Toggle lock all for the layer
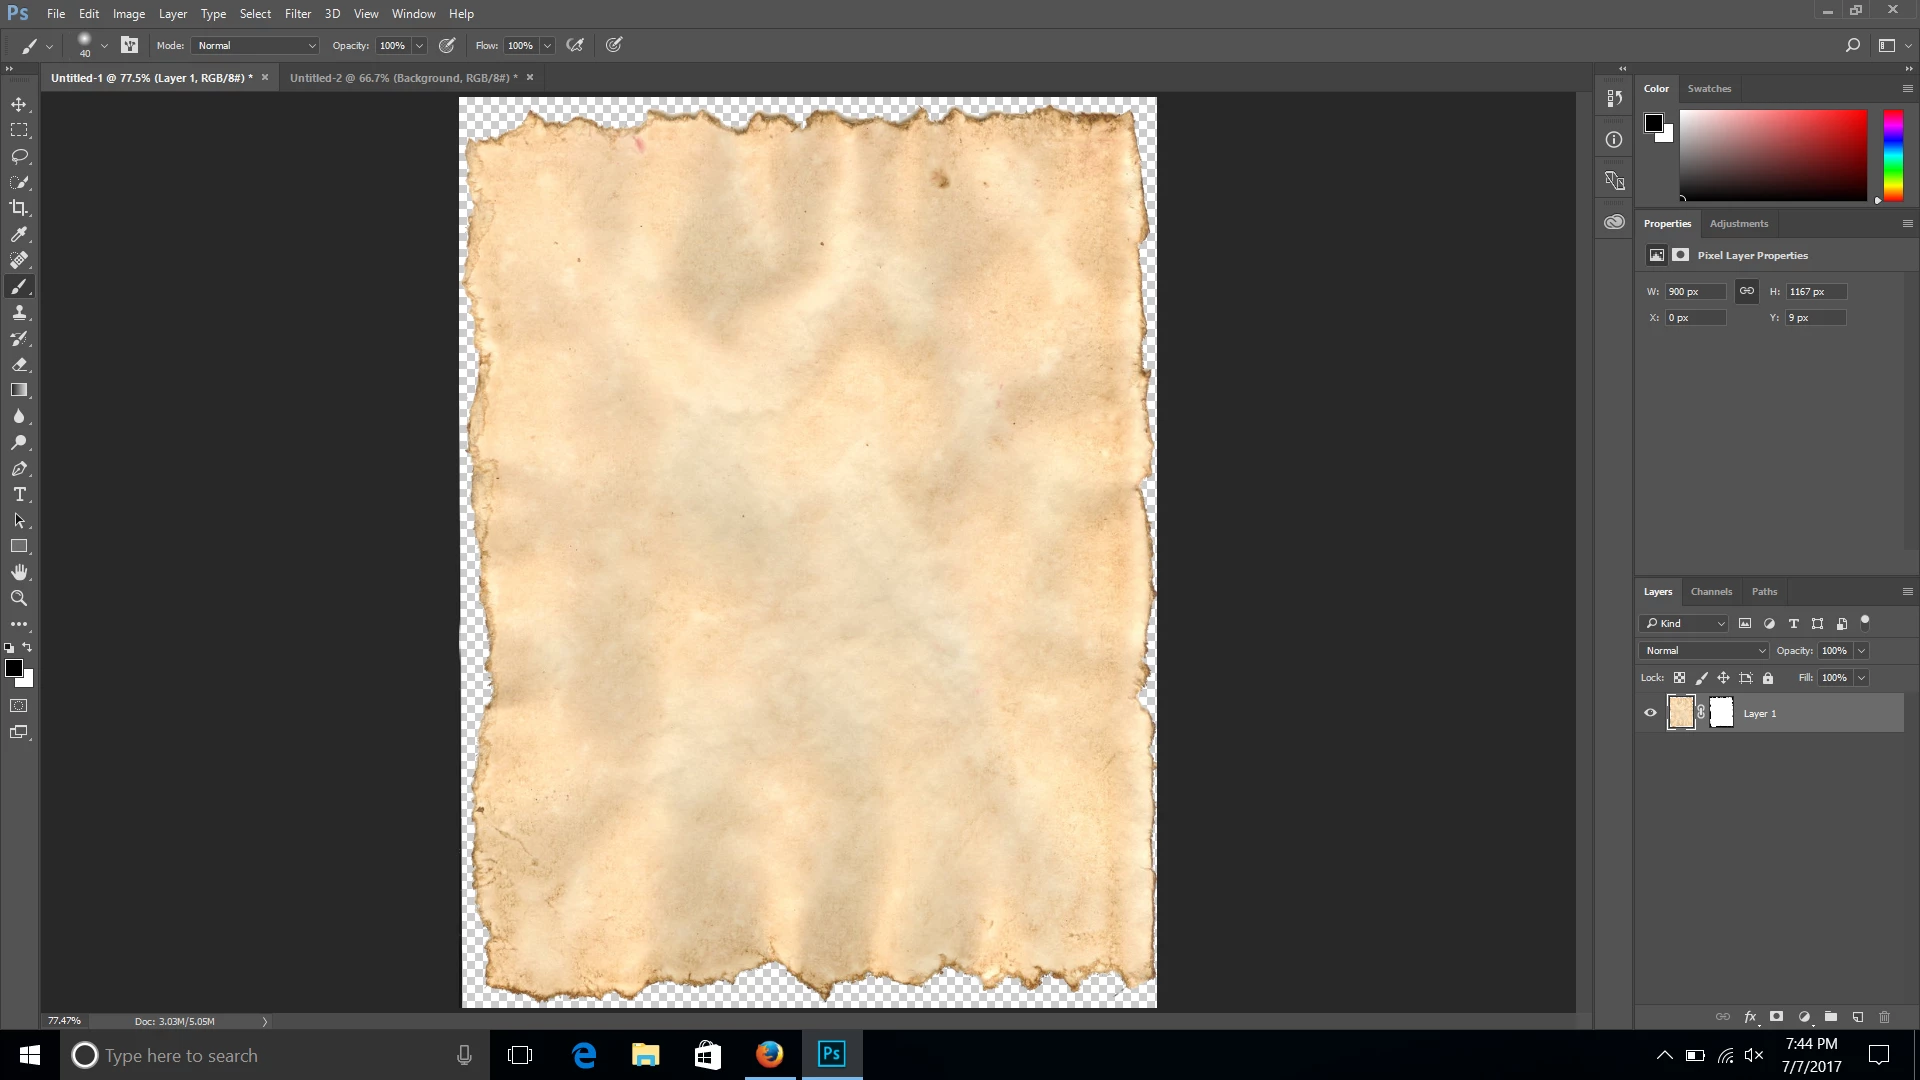Image resolution: width=1920 pixels, height=1080 pixels. tap(1768, 678)
